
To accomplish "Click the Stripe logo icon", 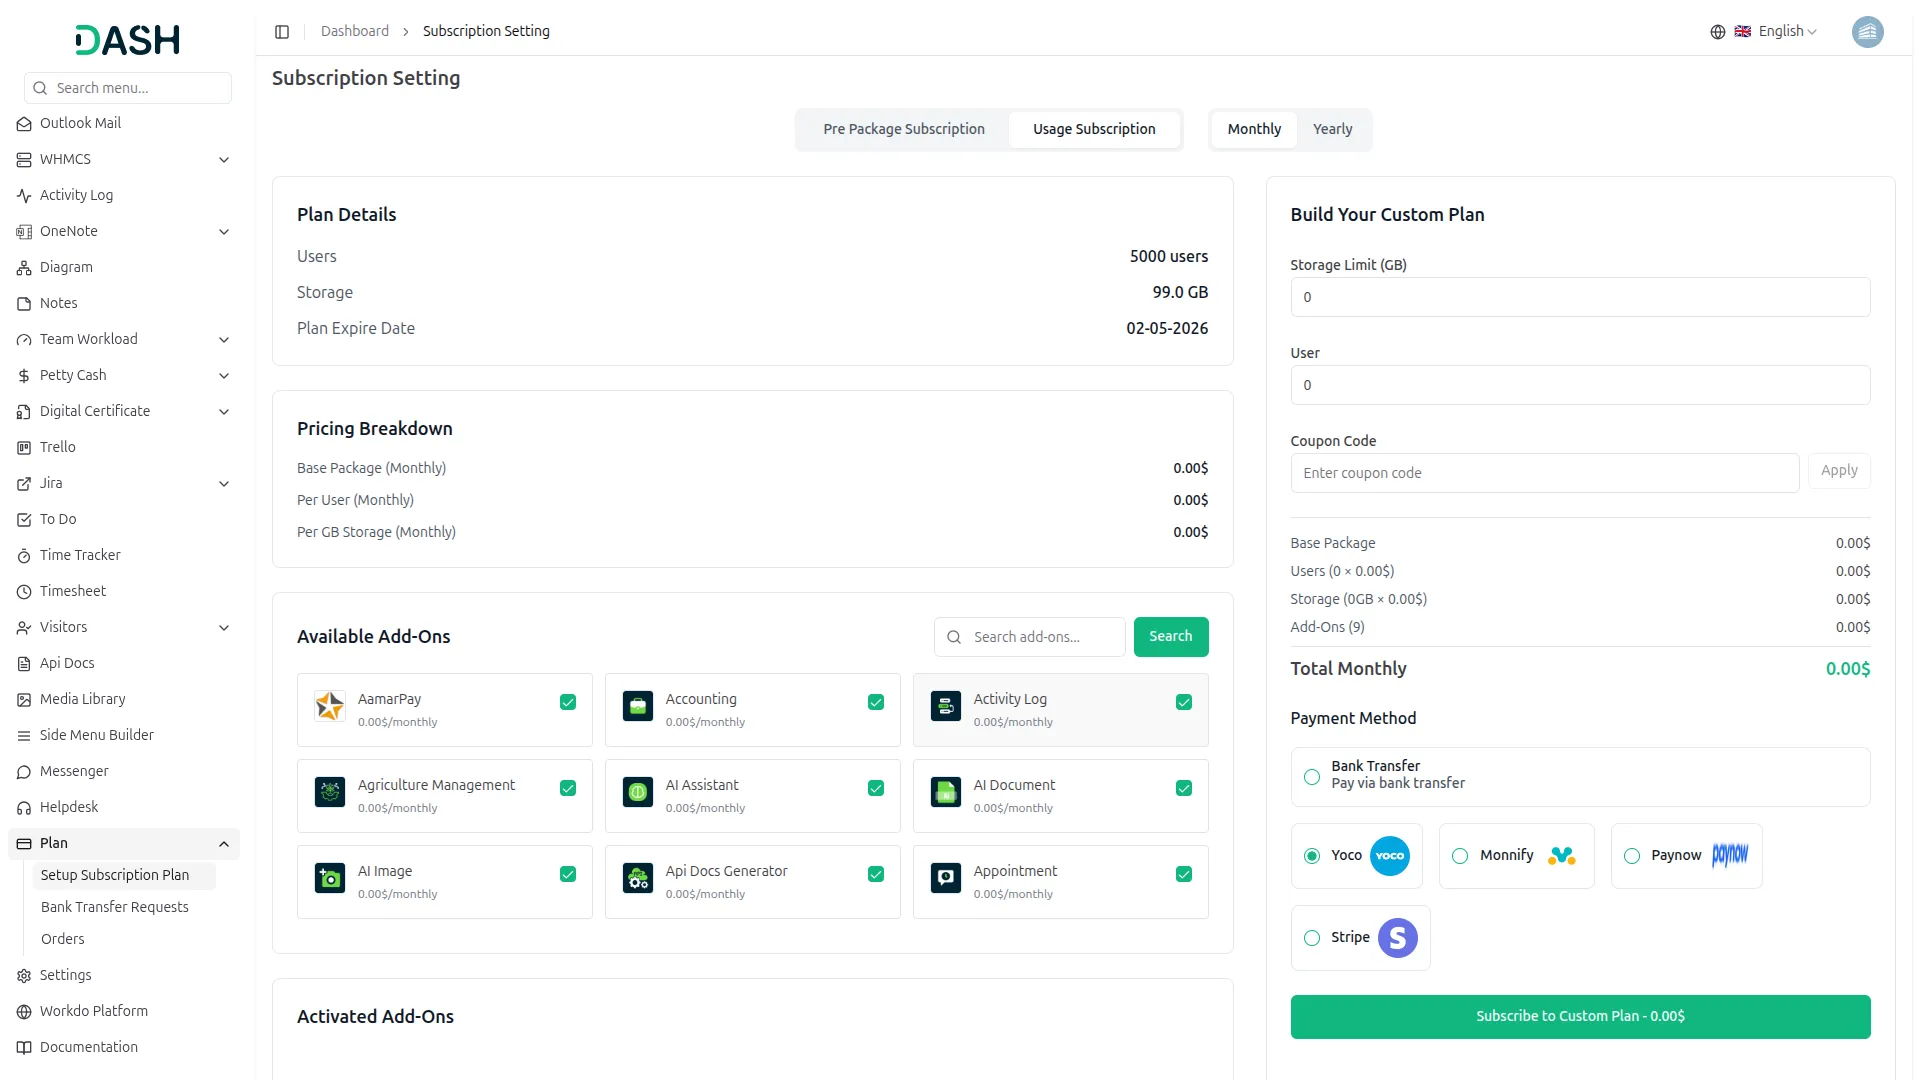I will [x=1397, y=938].
